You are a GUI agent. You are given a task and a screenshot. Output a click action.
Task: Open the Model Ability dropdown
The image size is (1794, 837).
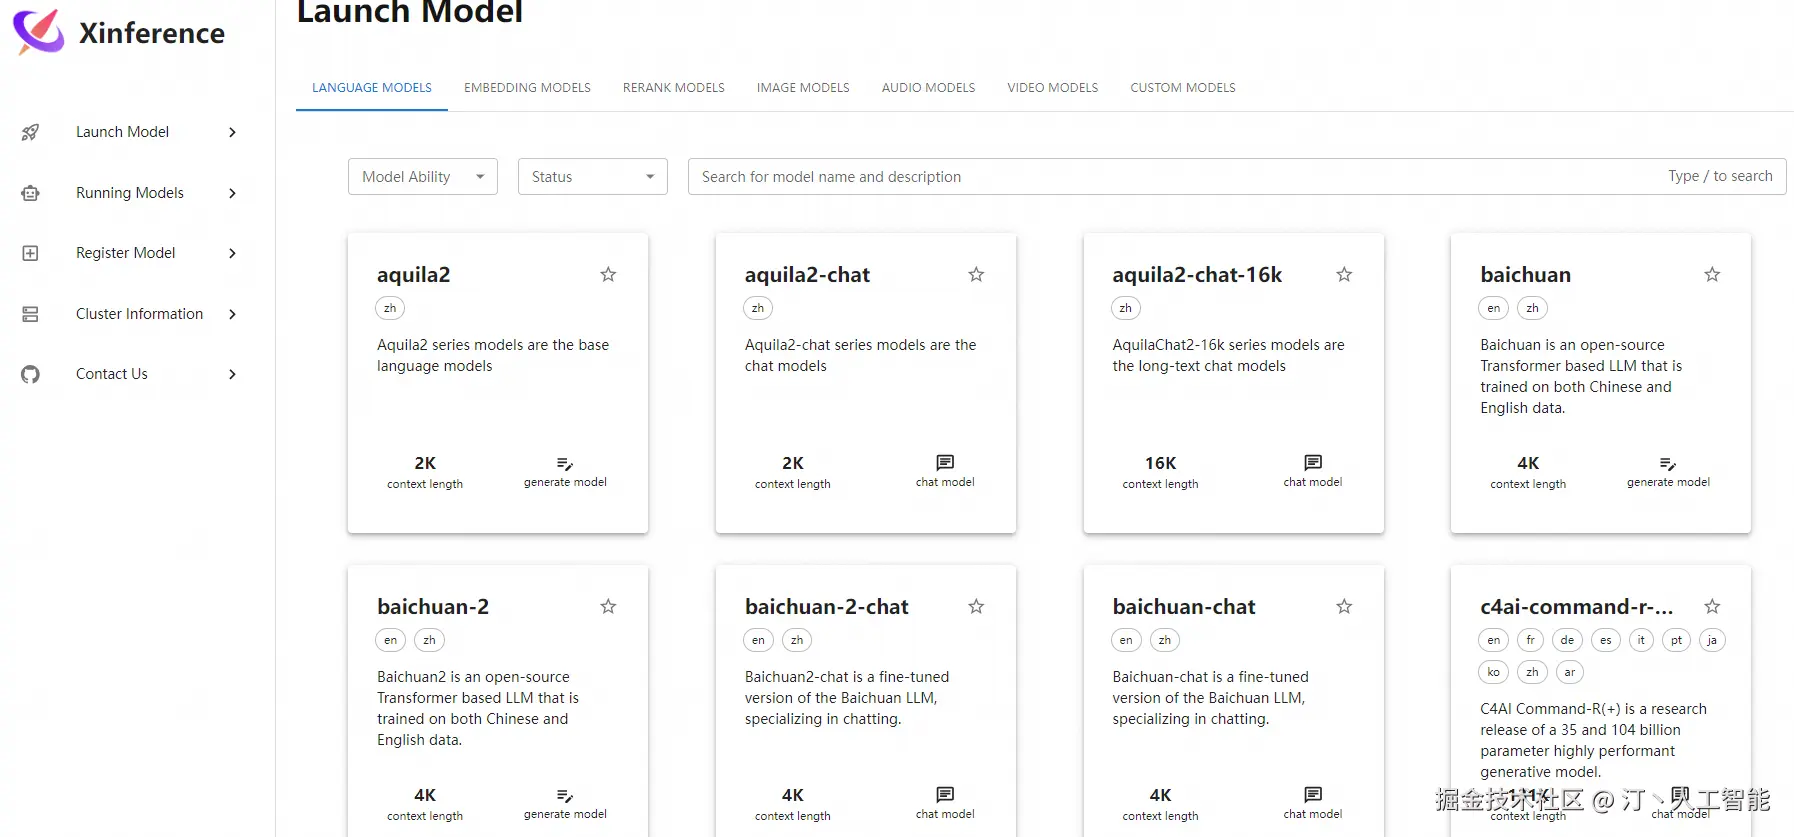(423, 177)
